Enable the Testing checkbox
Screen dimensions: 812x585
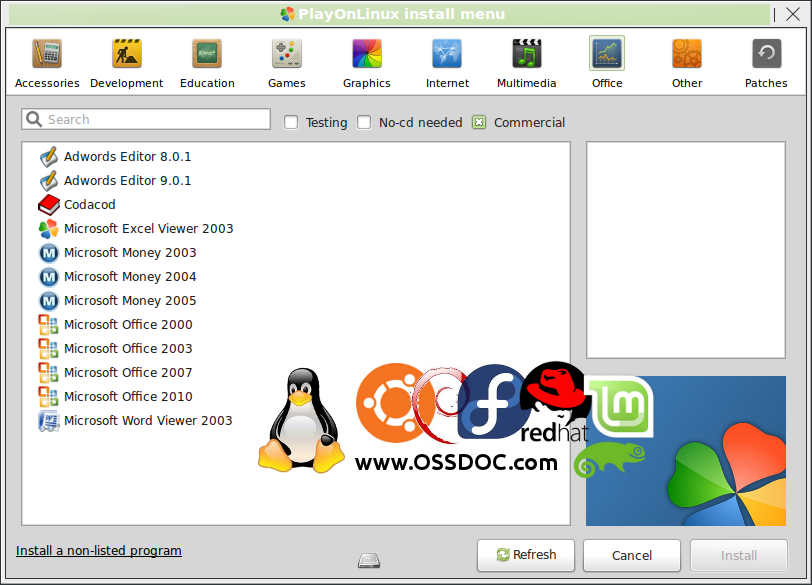tap(291, 122)
